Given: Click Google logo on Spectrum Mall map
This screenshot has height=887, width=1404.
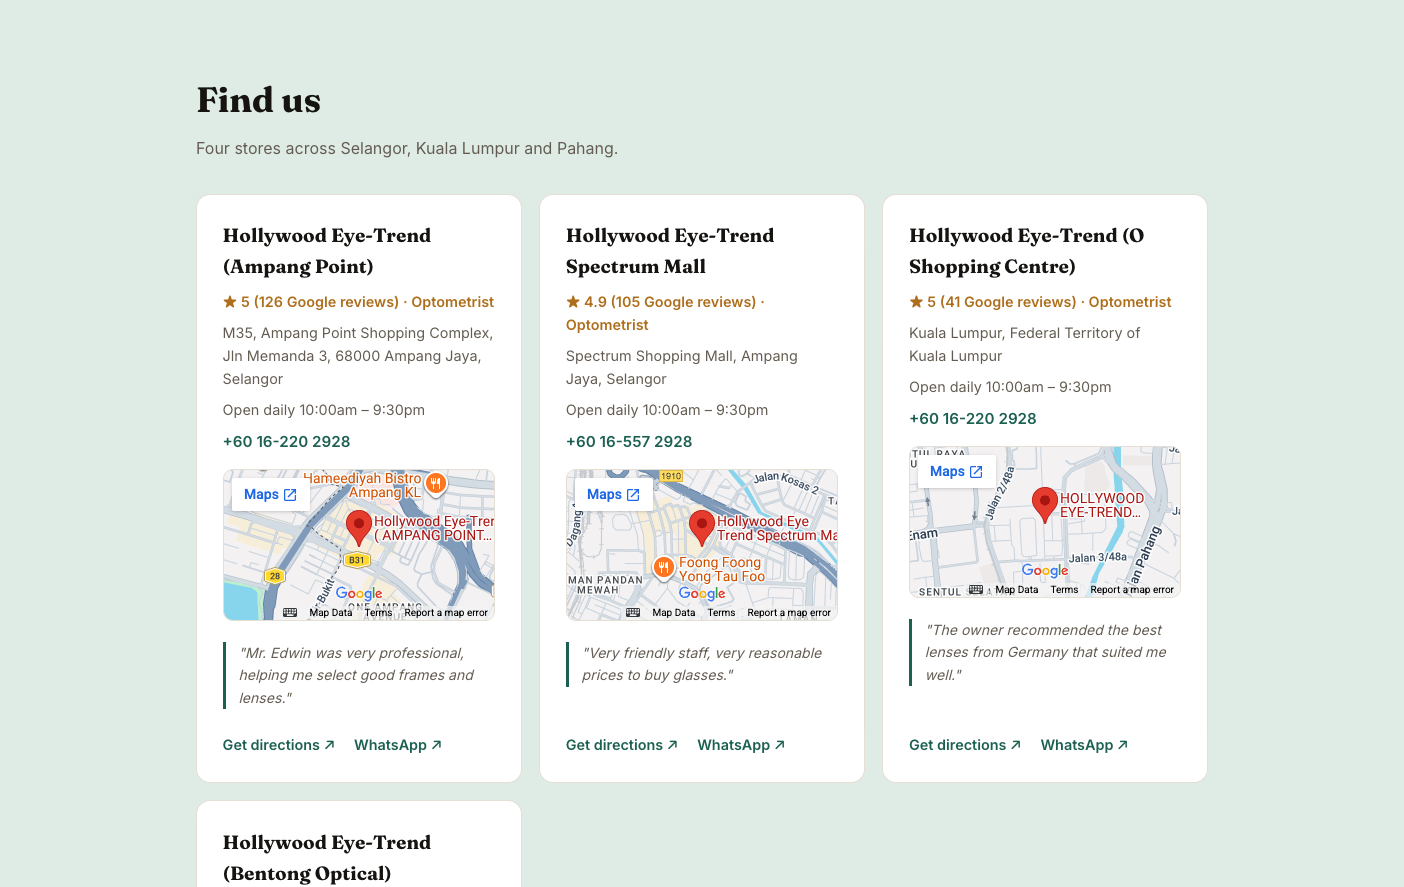Looking at the screenshot, I should (x=702, y=593).
